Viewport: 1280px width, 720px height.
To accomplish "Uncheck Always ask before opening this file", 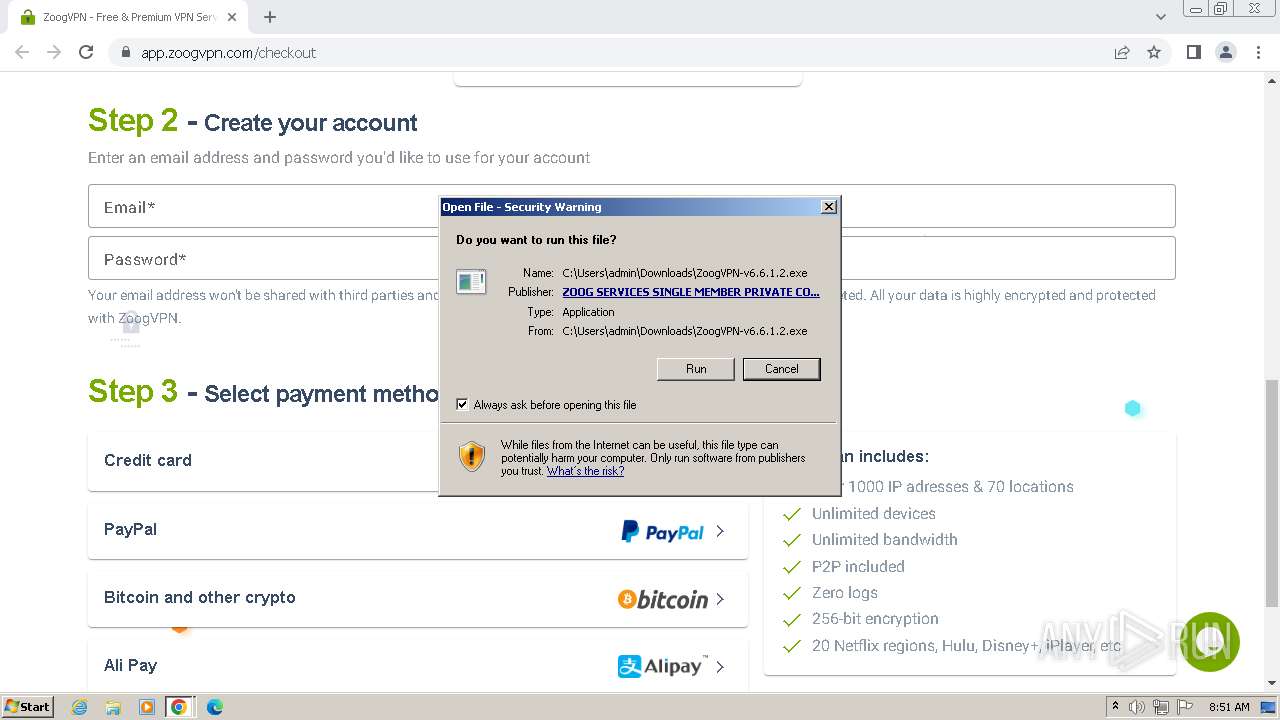I will [x=462, y=405].
